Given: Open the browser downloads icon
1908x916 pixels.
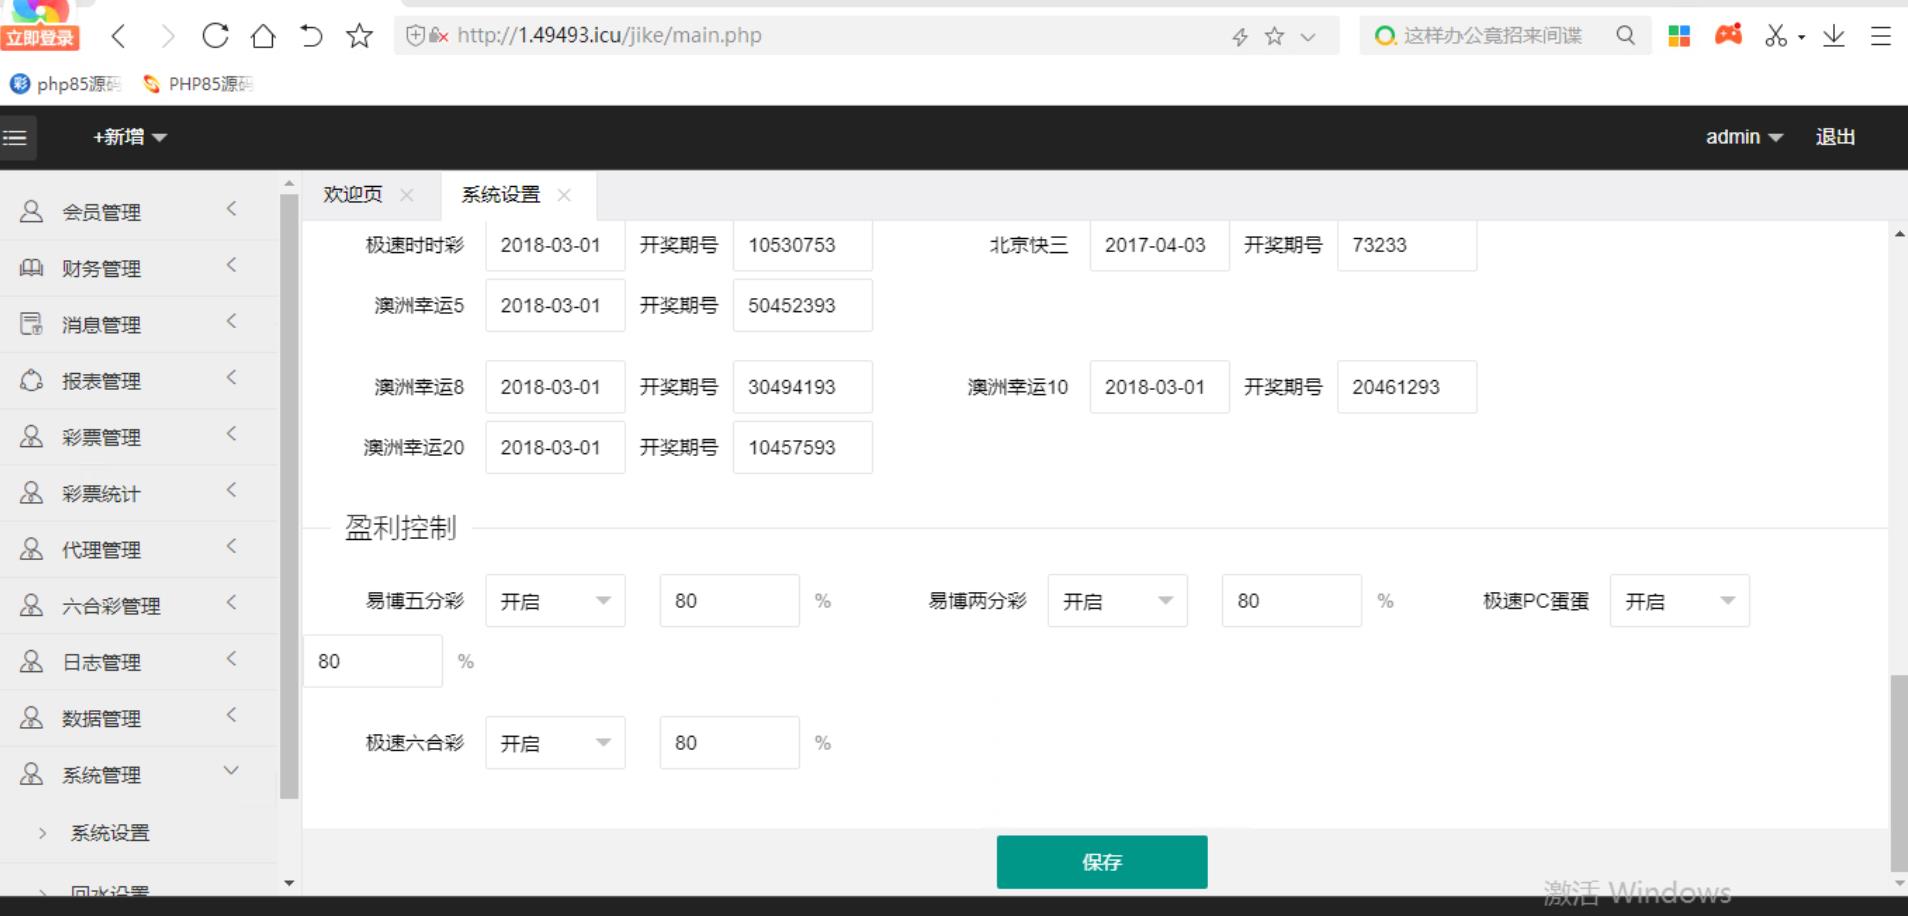Looking at the screenshot, I should [x=1833, y=36].
